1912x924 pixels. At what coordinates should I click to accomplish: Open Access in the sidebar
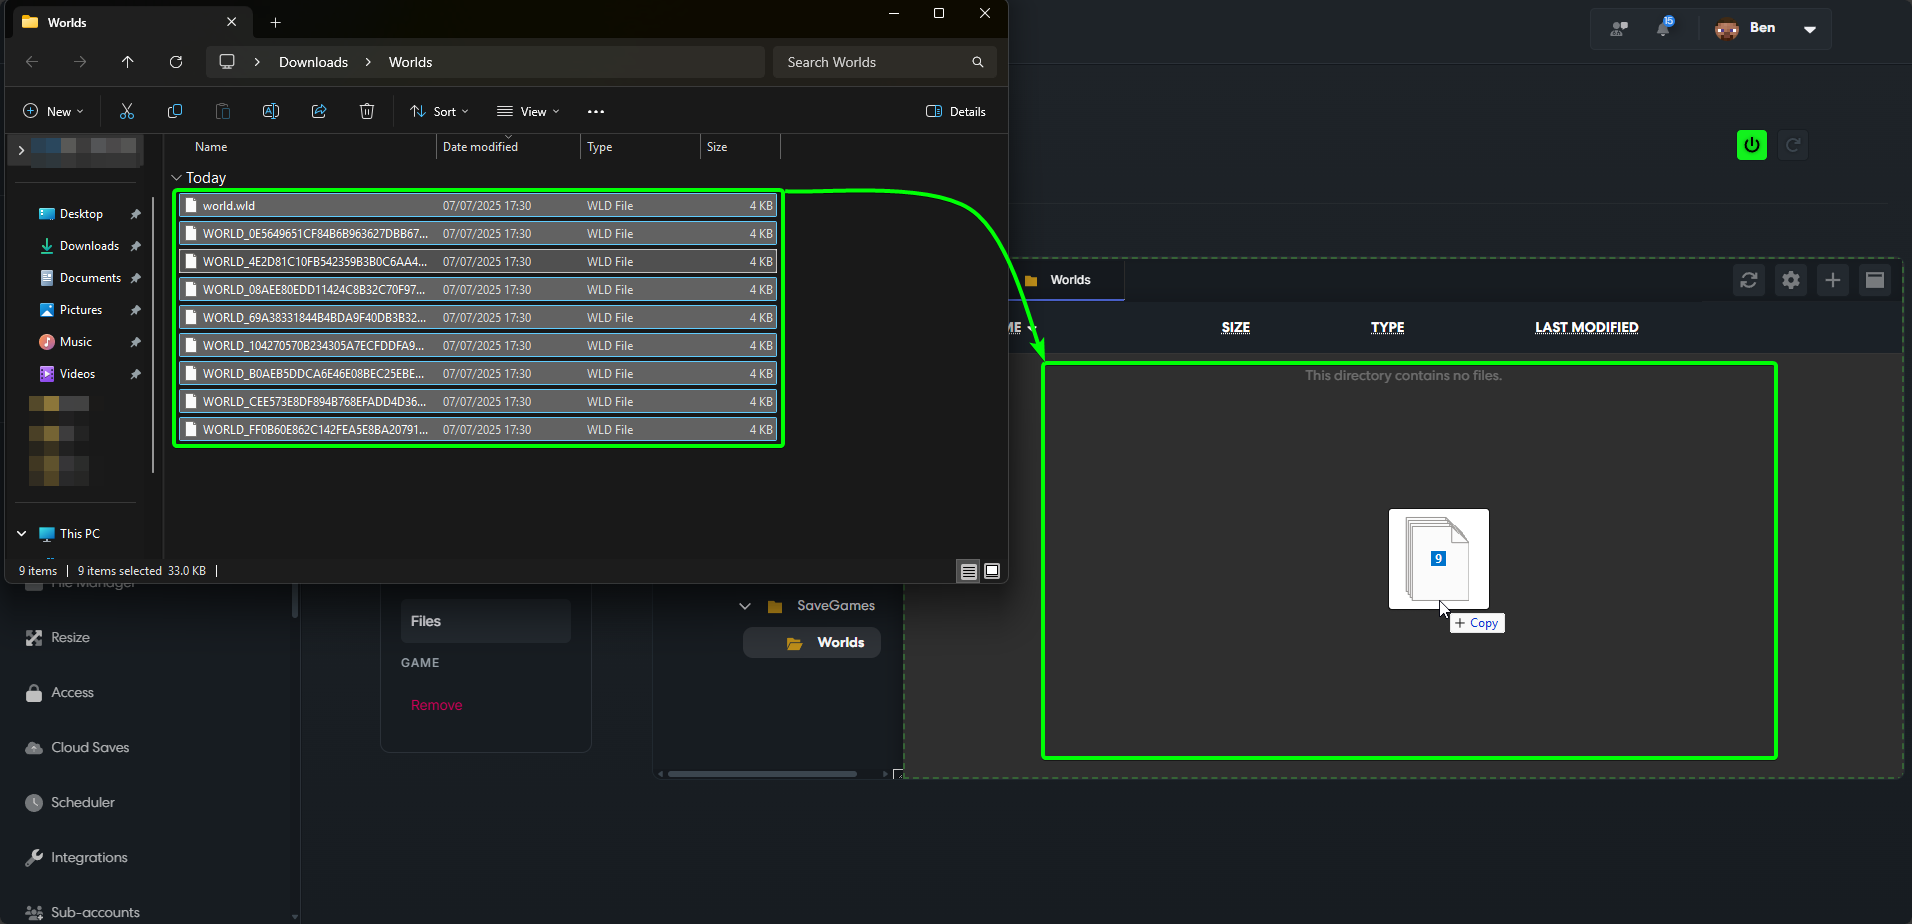(x=72, y=693)
